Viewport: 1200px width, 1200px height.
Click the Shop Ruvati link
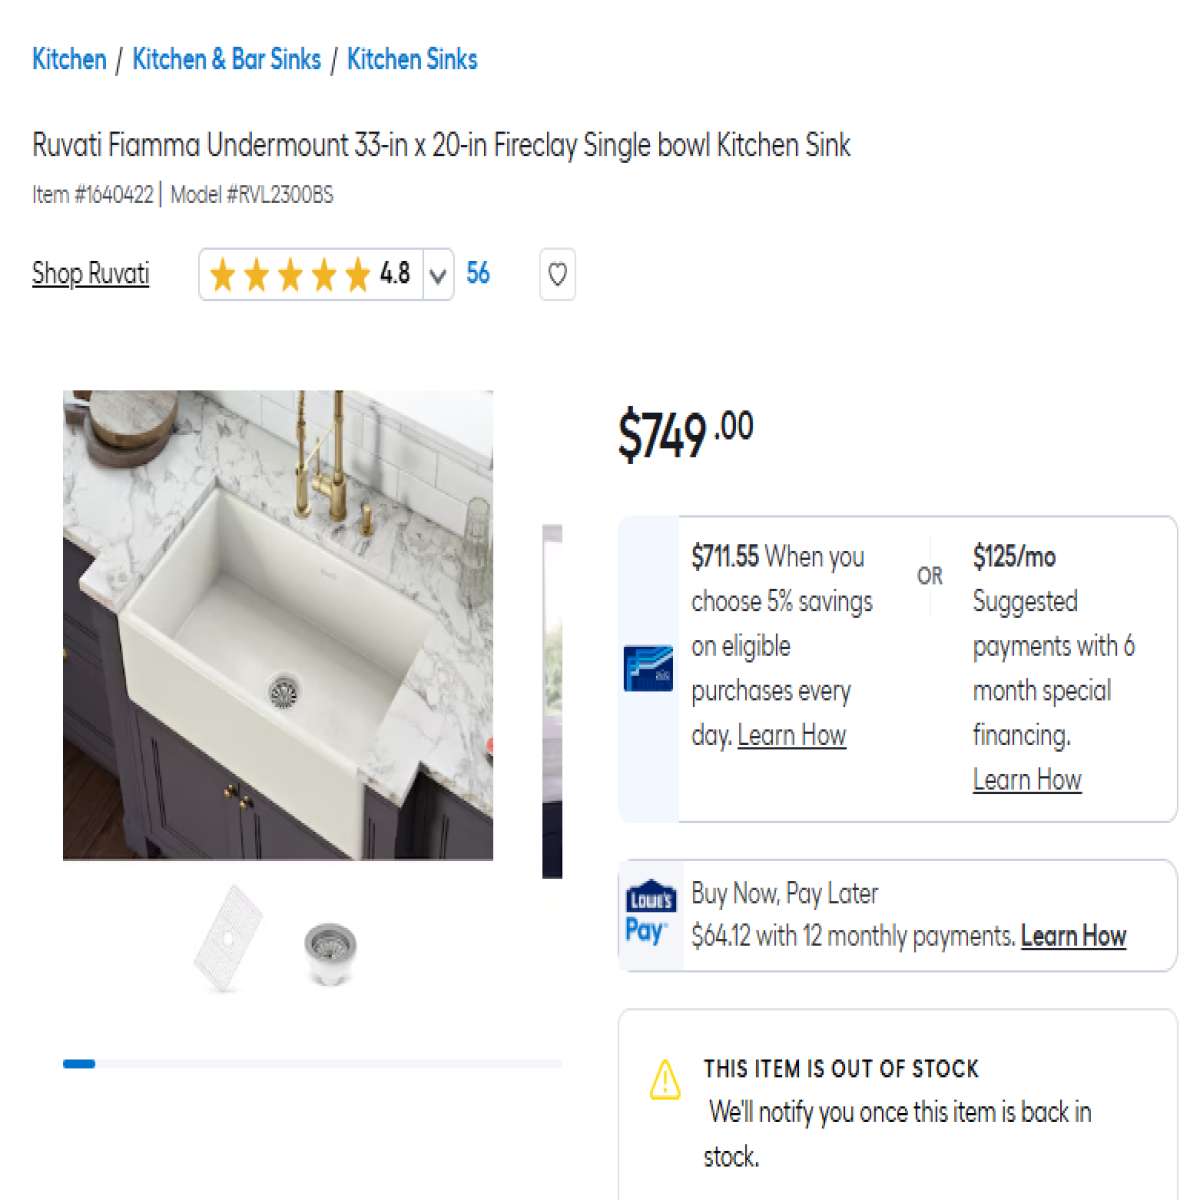point(90,273)
